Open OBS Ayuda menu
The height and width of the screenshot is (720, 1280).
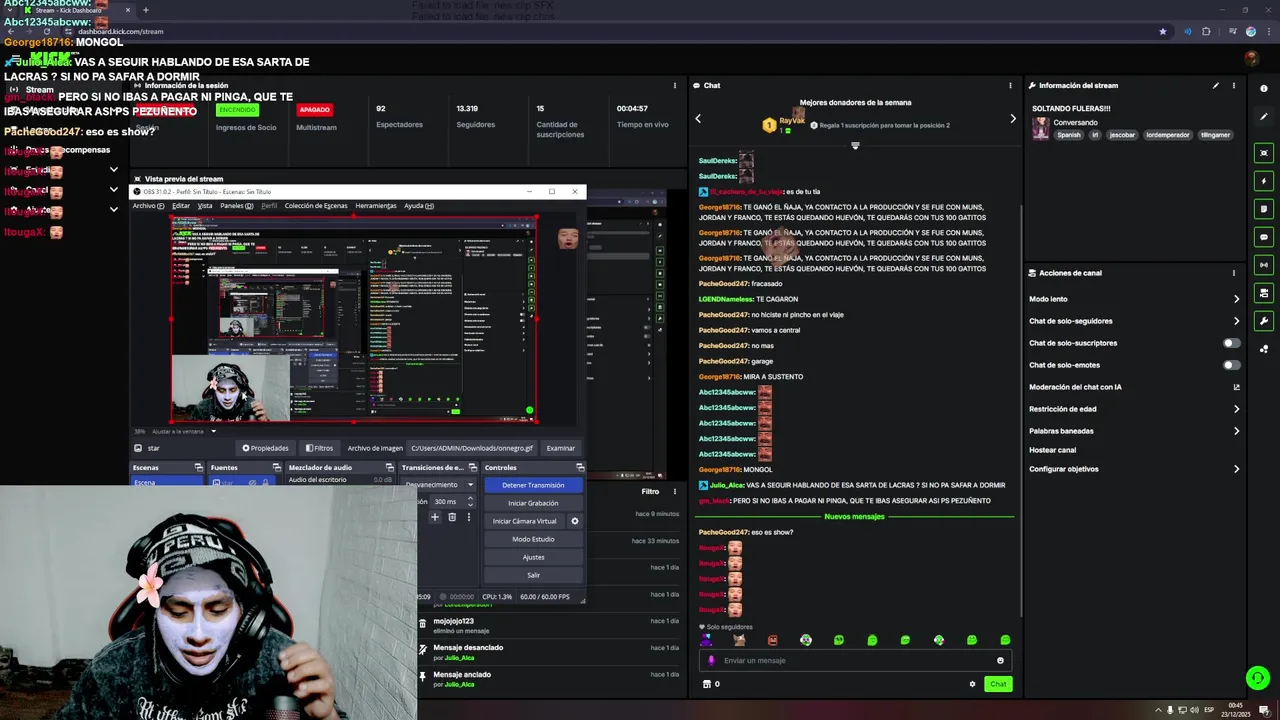[x=419, y=206]
